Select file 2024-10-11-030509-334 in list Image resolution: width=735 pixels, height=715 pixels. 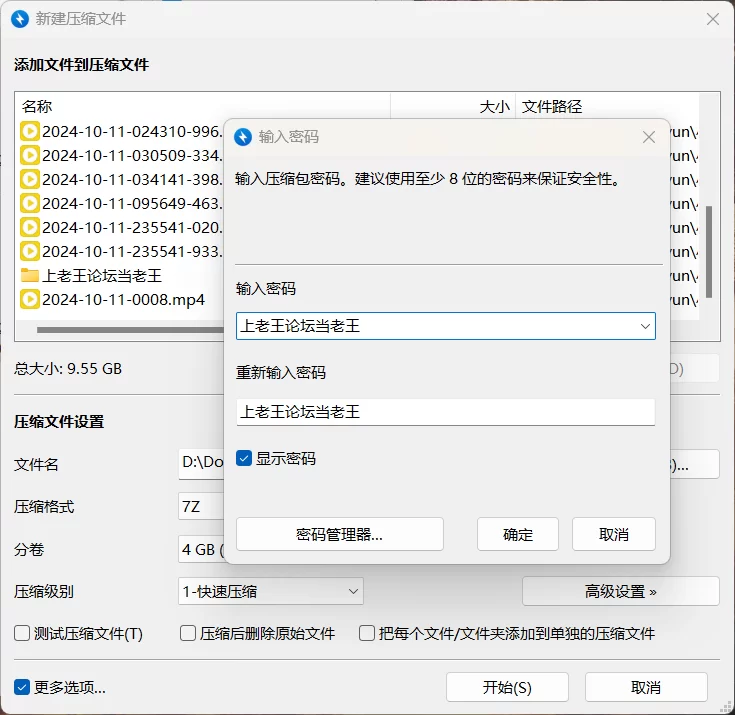click(132, 156)
